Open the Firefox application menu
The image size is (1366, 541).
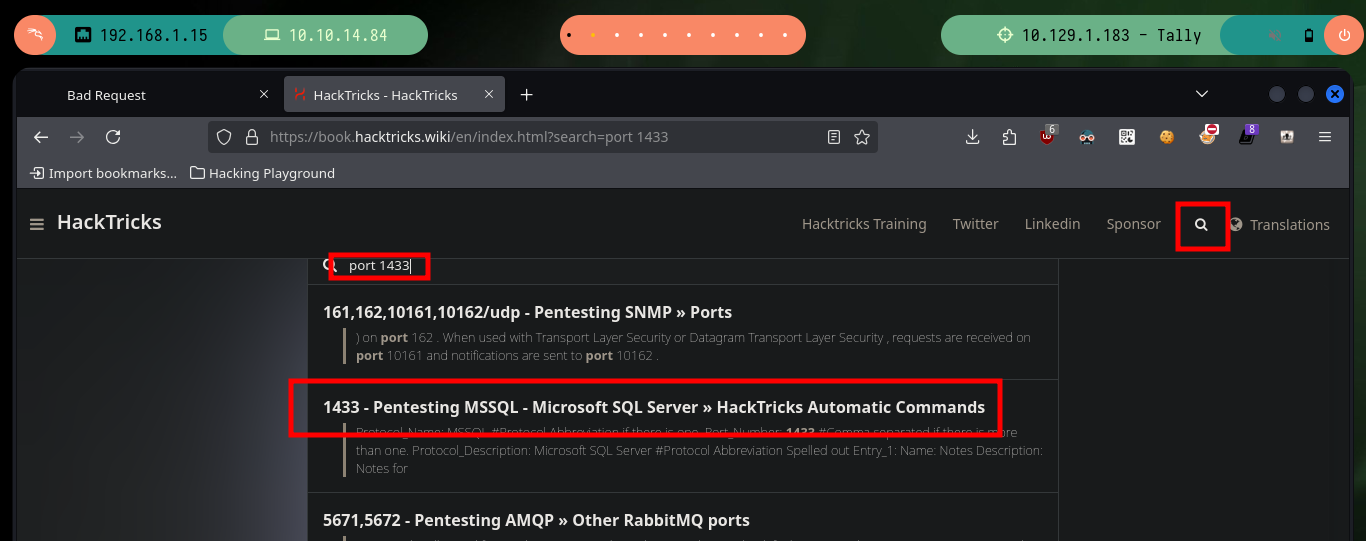click(1325, 137)
